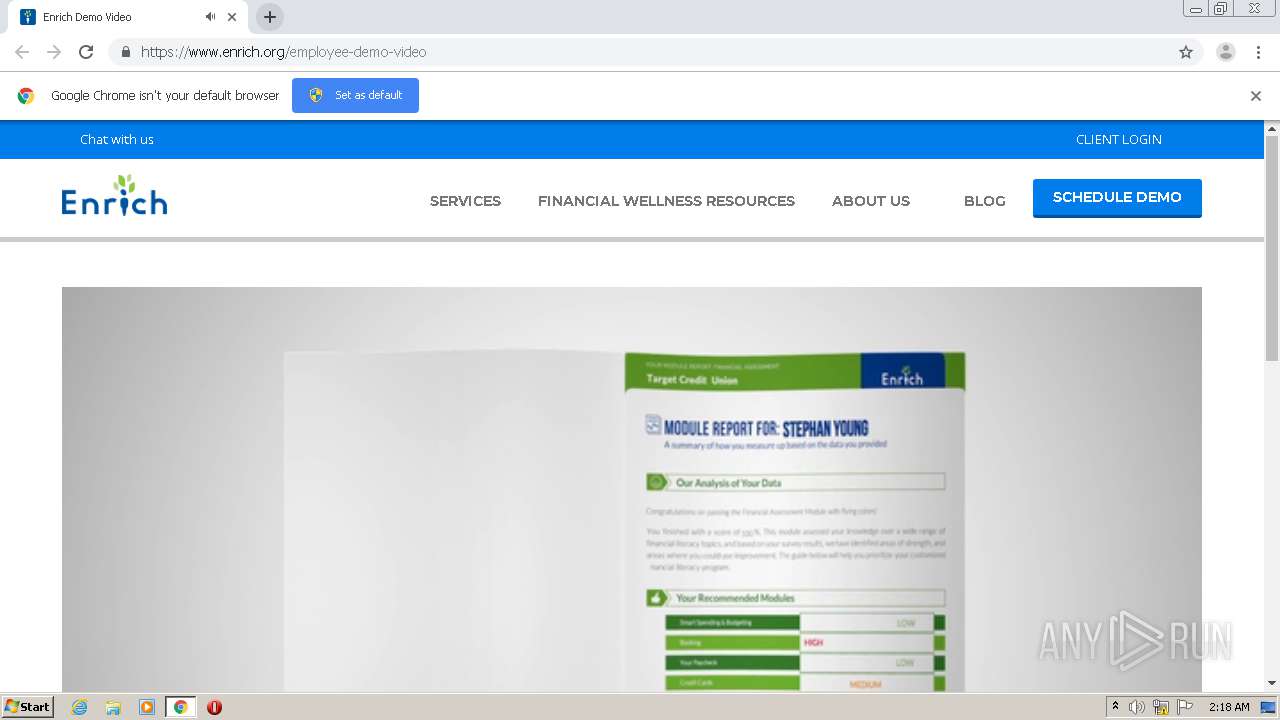This screenshot has width=1280, height=720.
Task: Click scrollbar down arrow
Action: tap(1272, 684)
